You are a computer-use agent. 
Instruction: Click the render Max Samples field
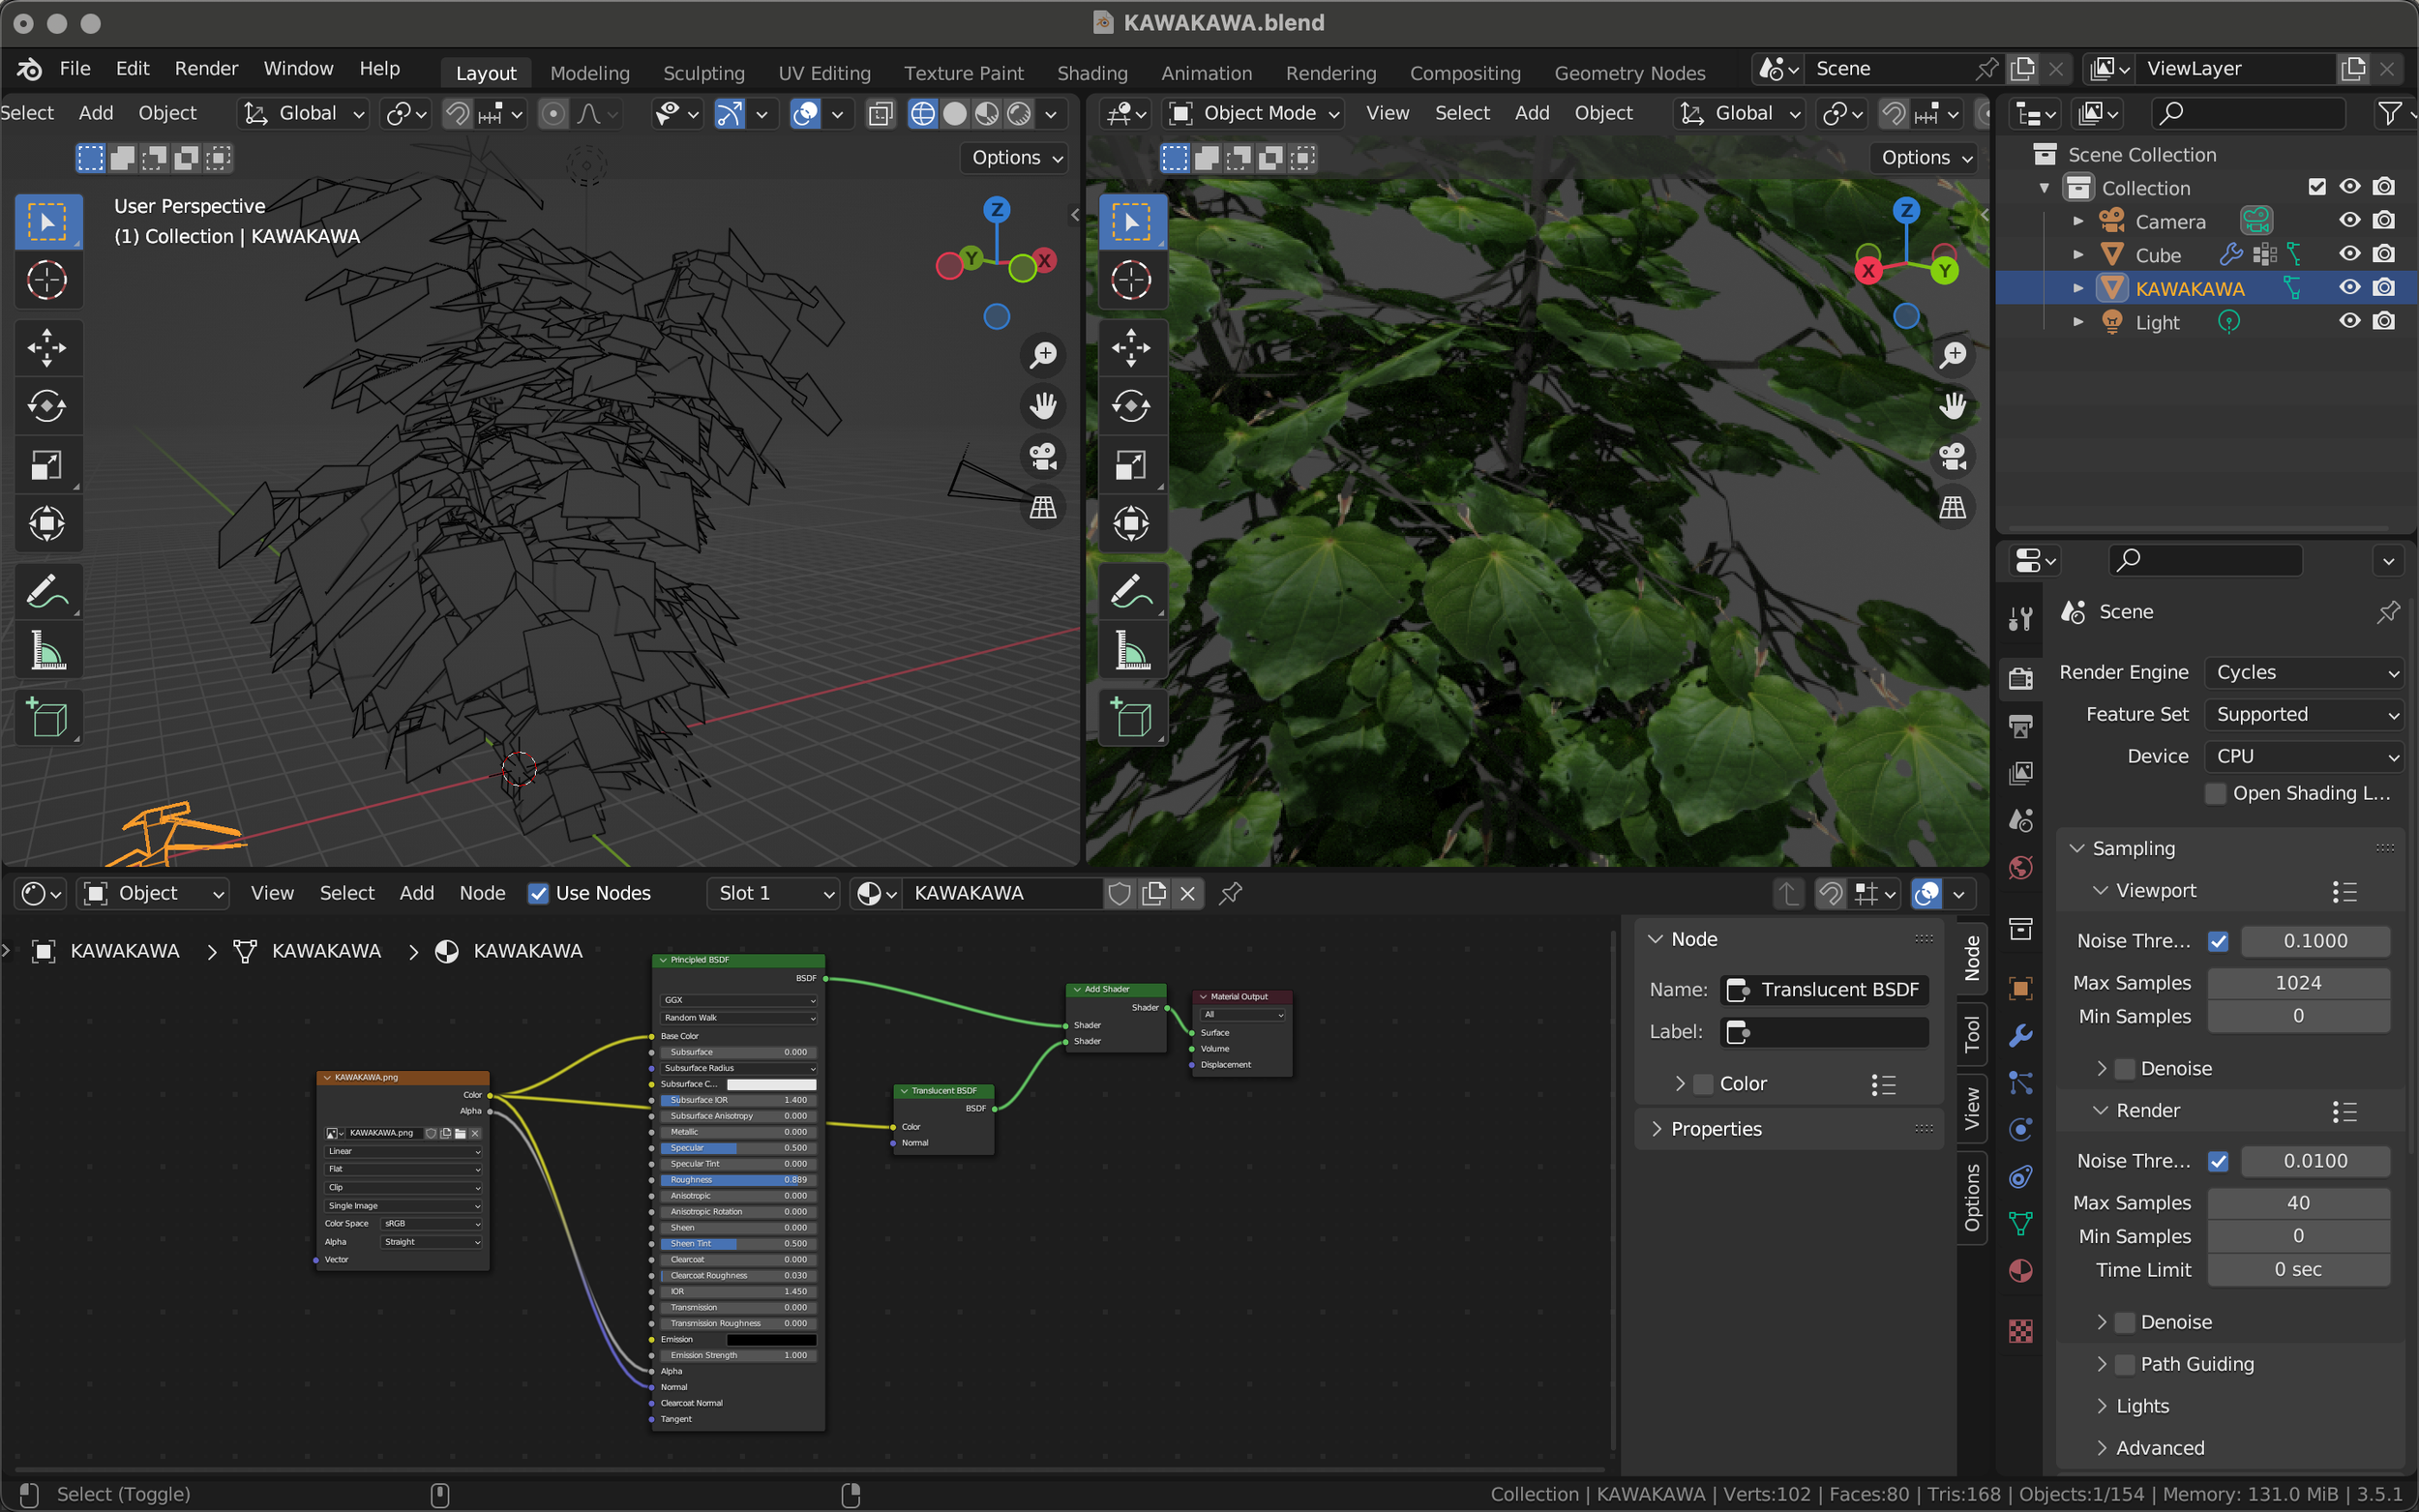point(2297,1202)
